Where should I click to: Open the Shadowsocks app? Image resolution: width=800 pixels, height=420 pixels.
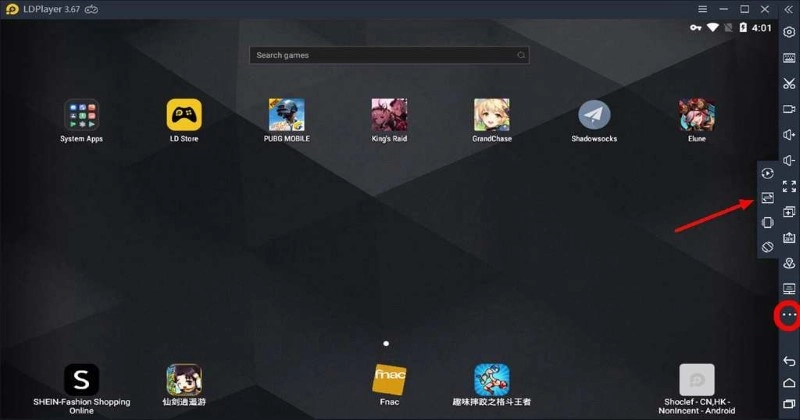[x=594, y=115]
